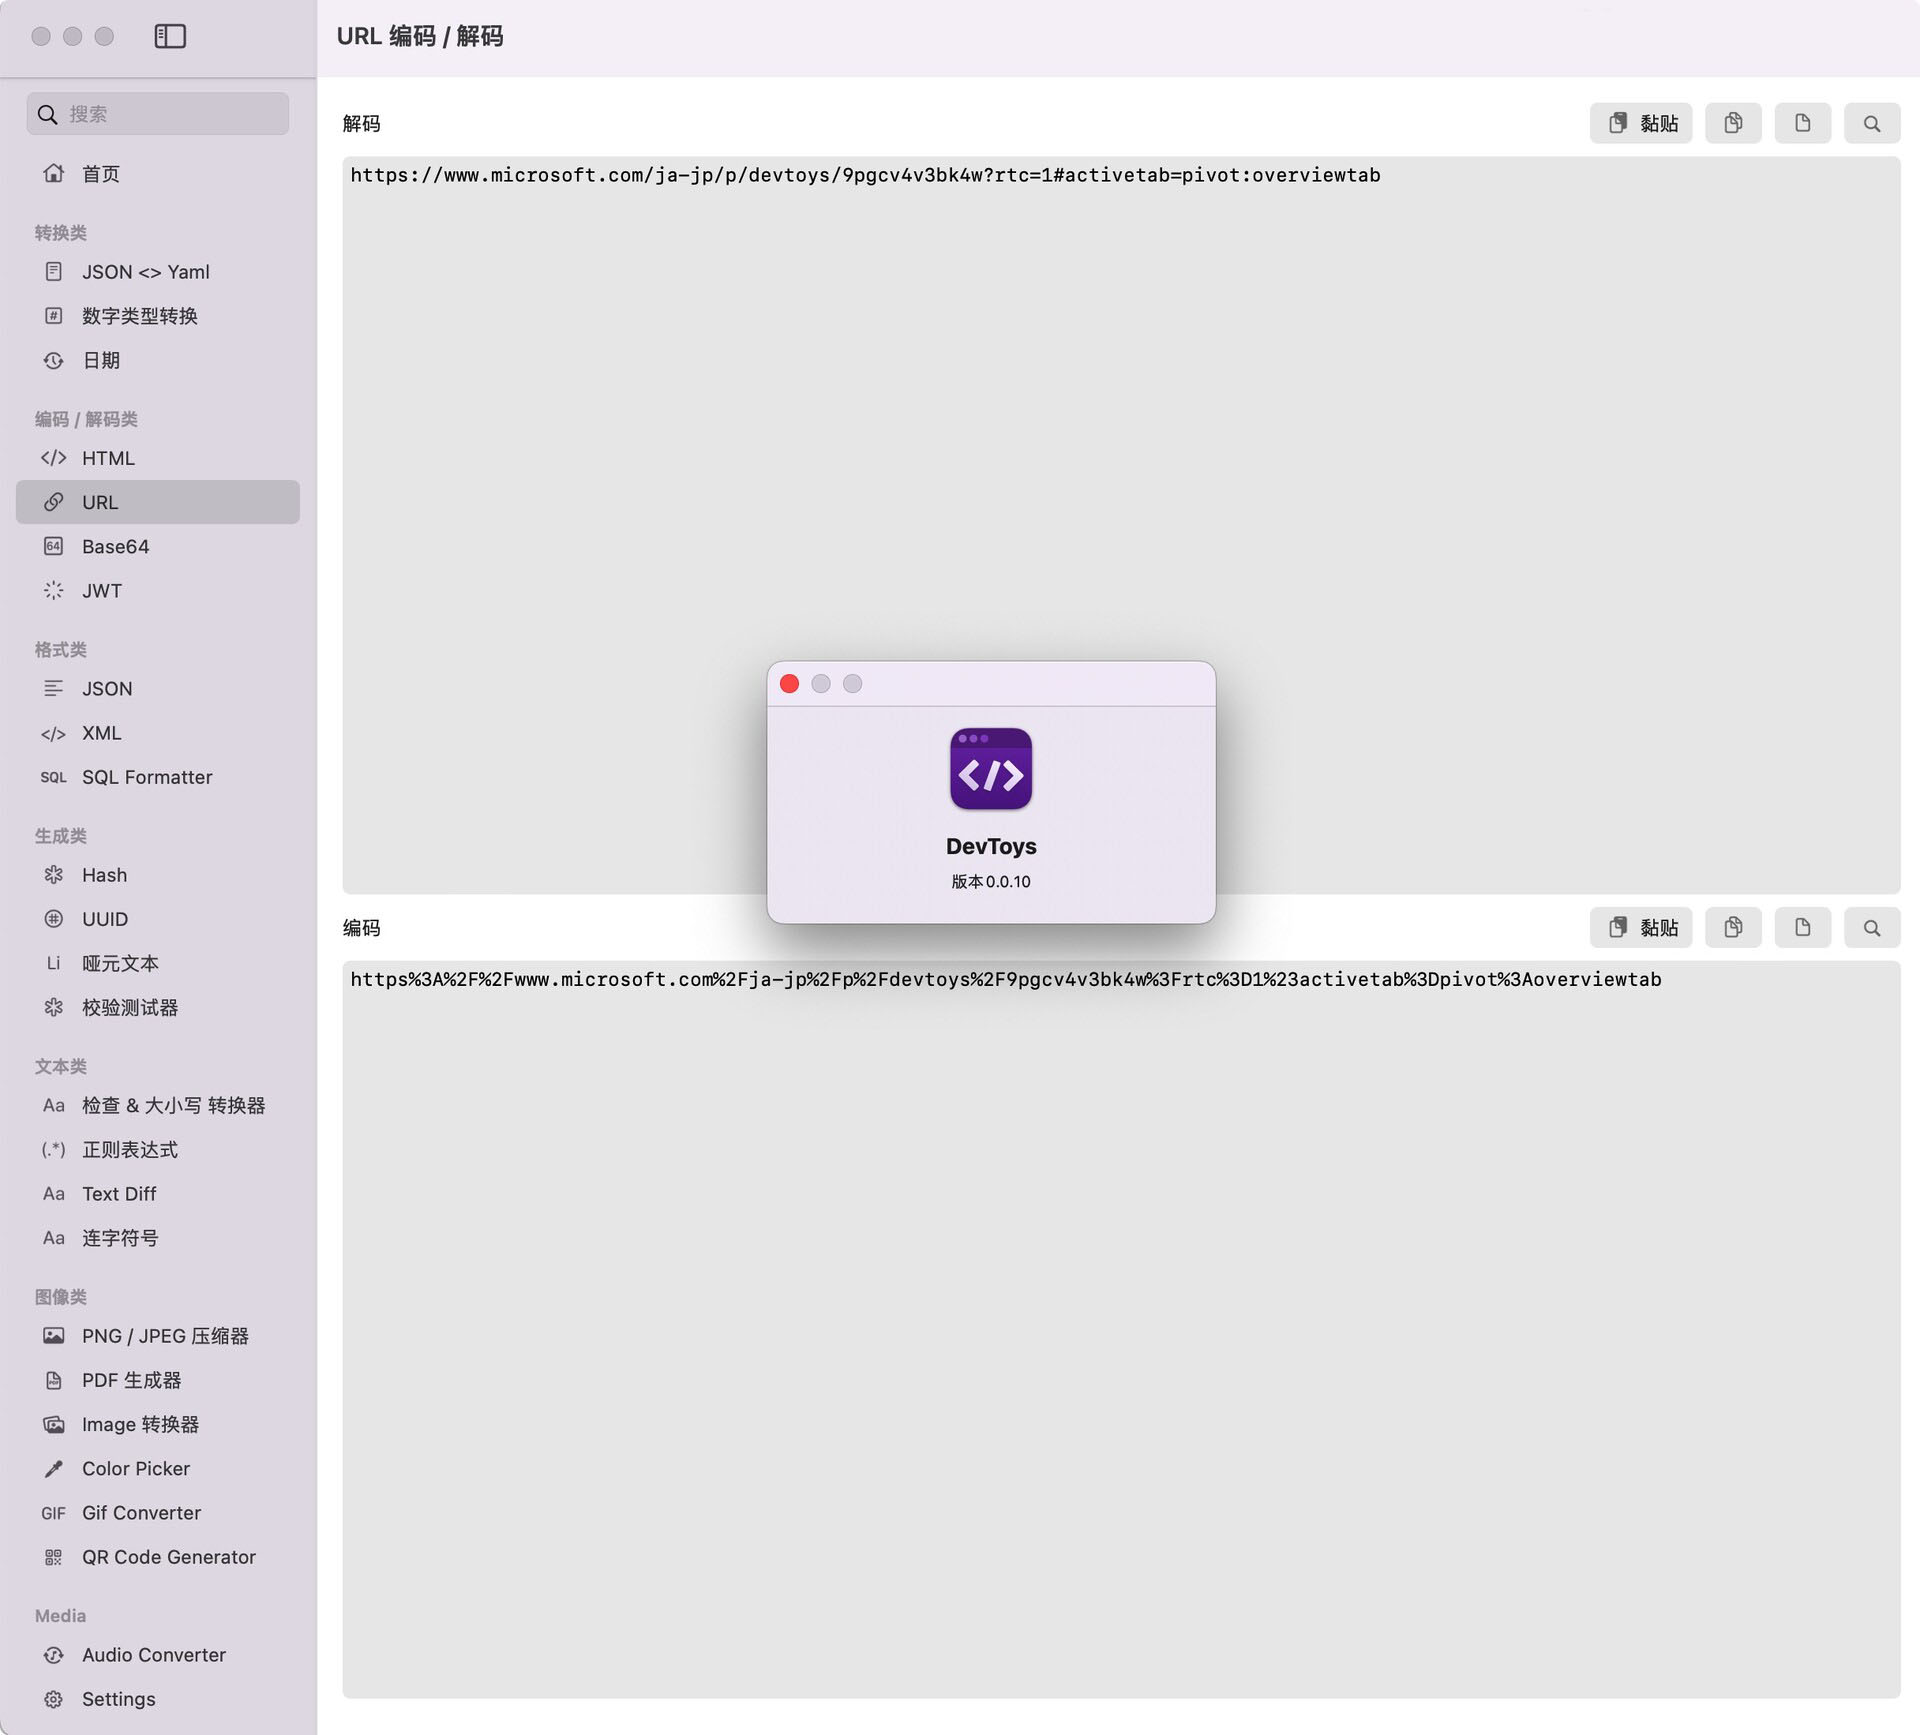Open the JWT decoder tool
Viewport: 1920px width, 1735px height.
coord(158,590)
